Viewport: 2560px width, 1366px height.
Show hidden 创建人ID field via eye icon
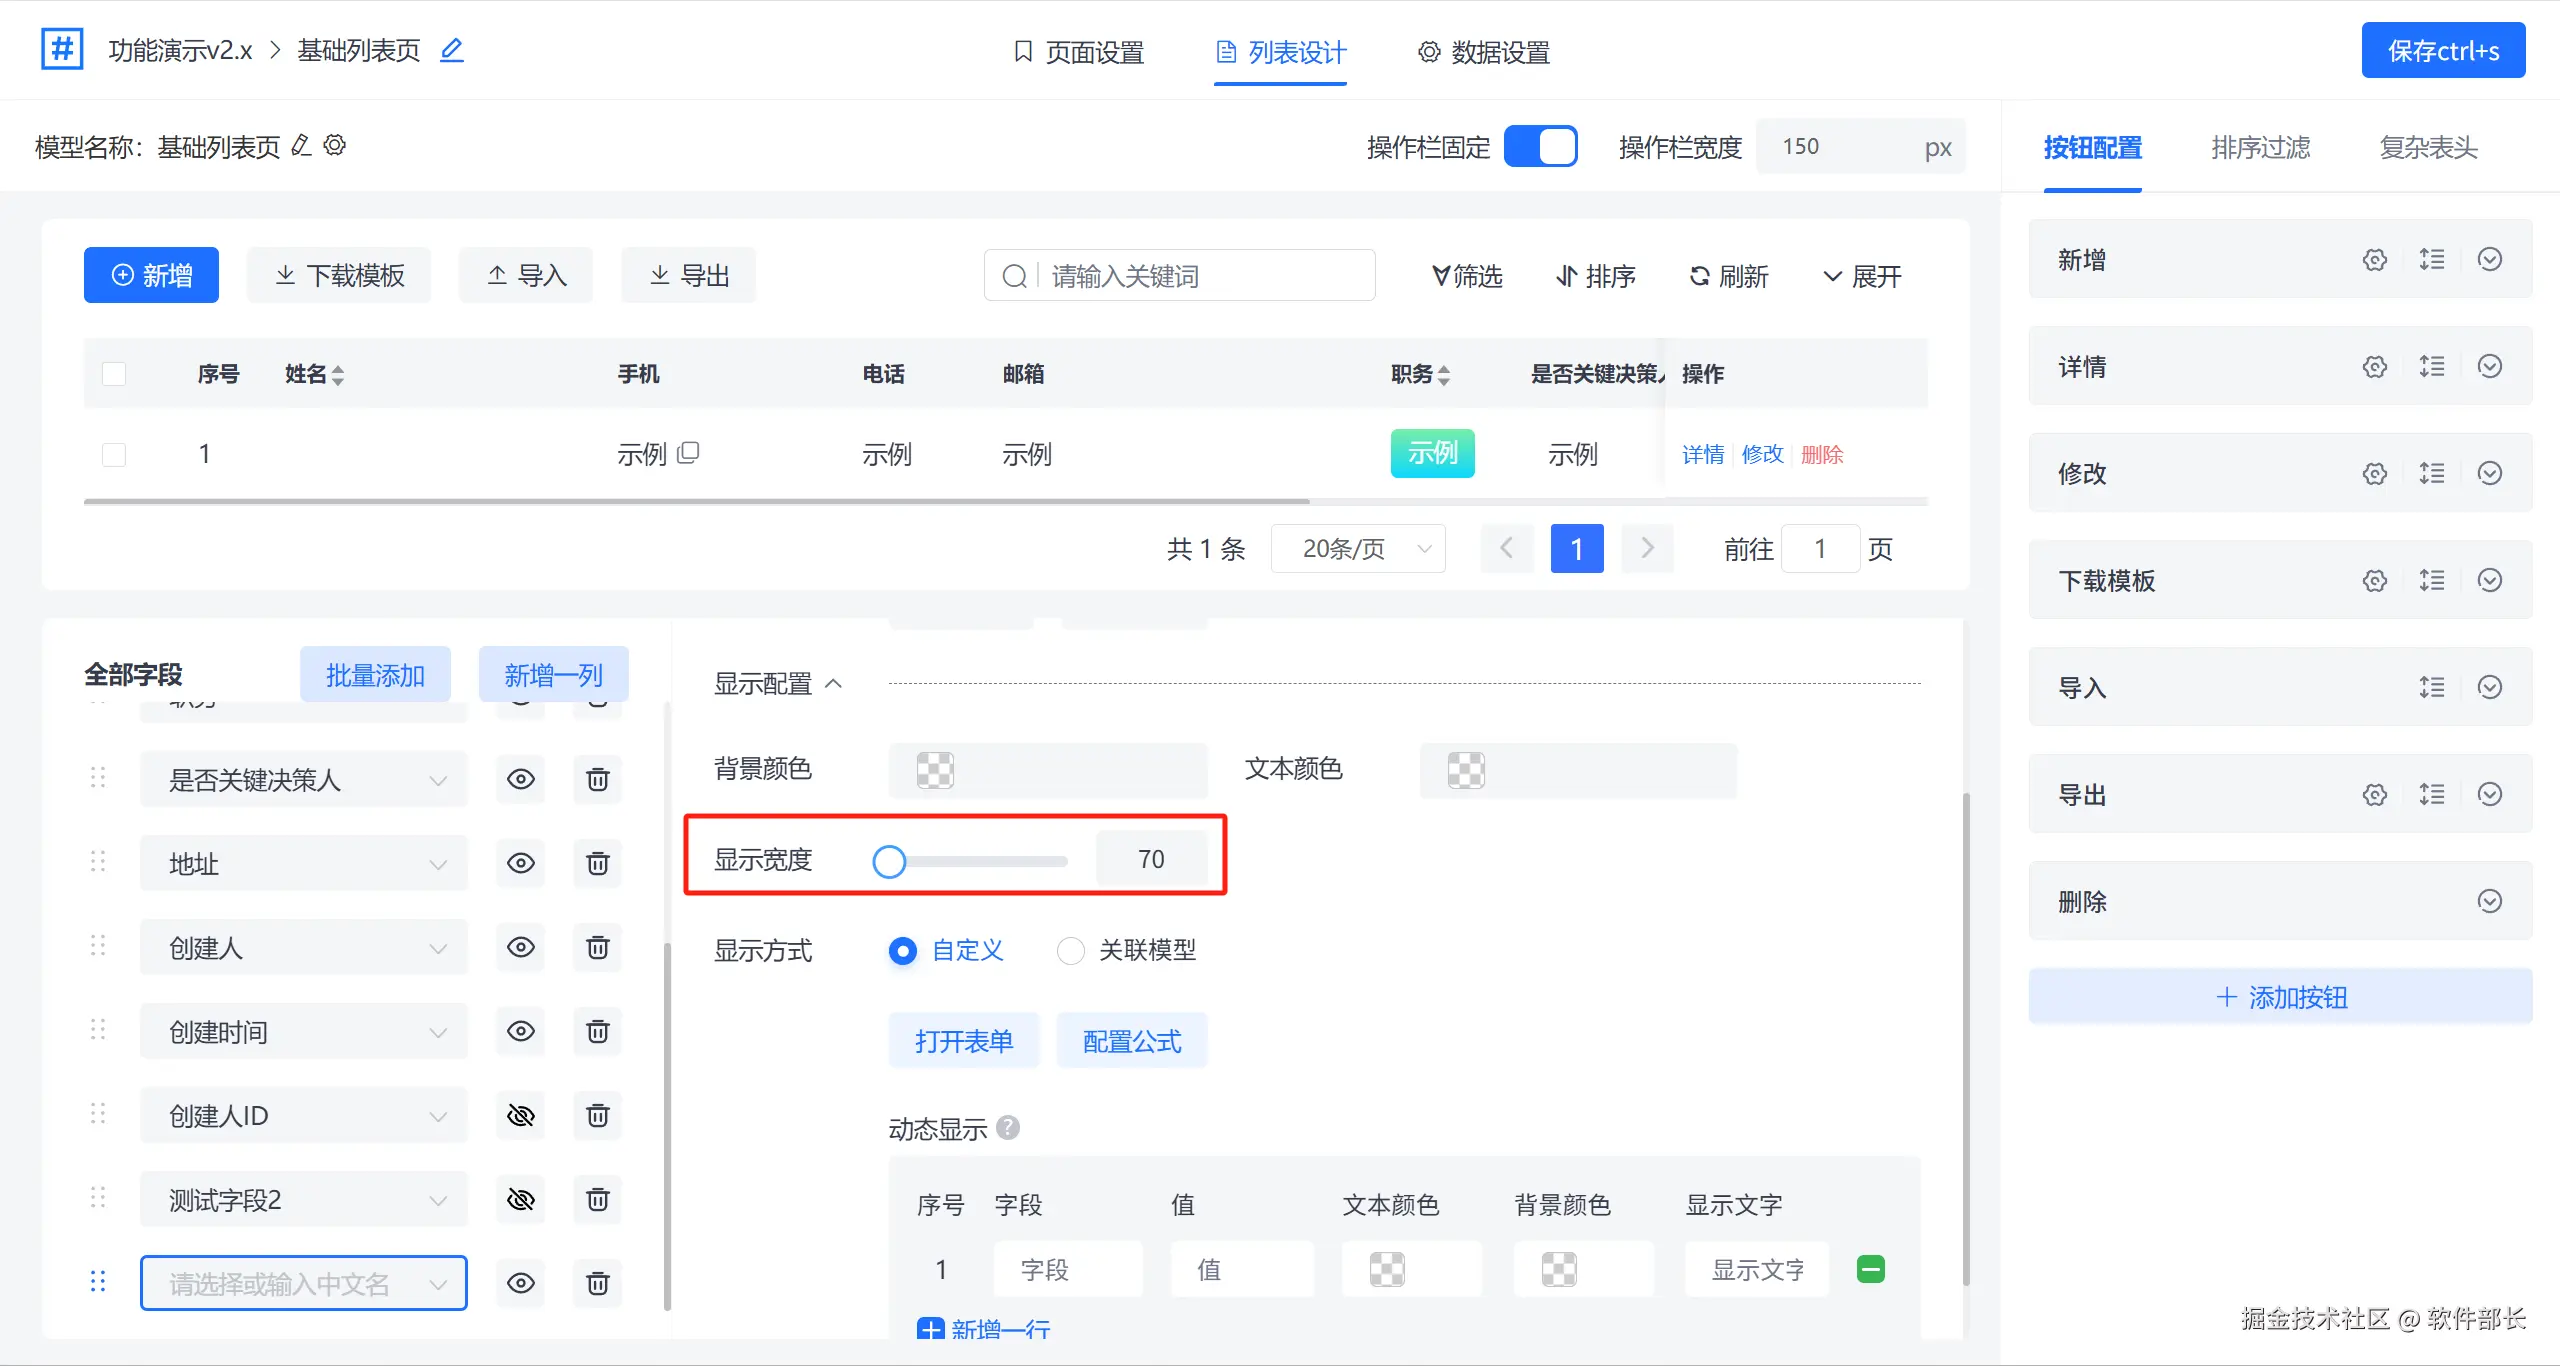521,1116
